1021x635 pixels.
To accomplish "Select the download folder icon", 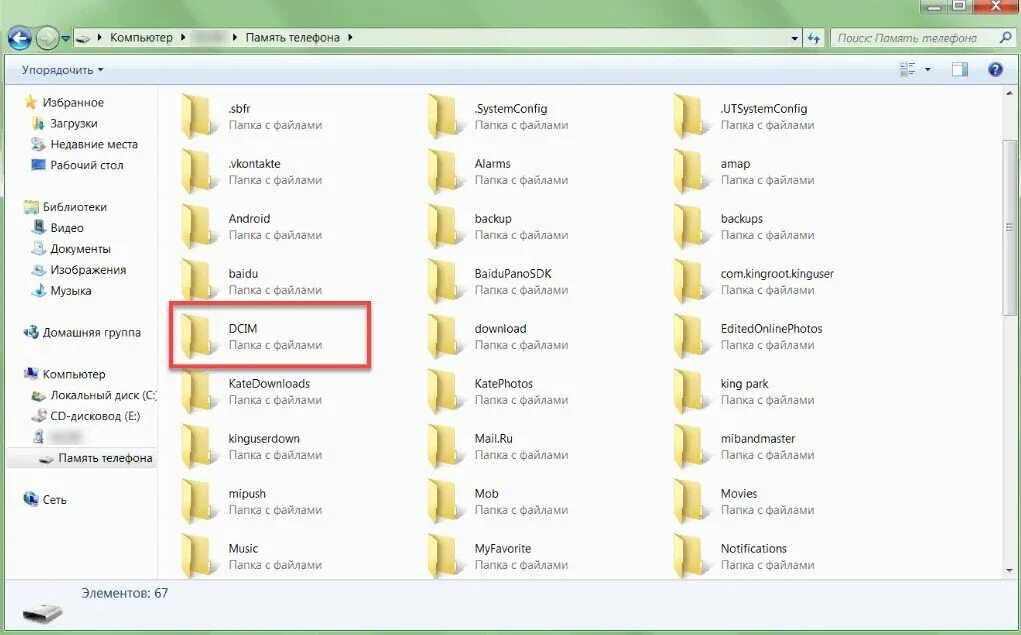I will [443, 336].
